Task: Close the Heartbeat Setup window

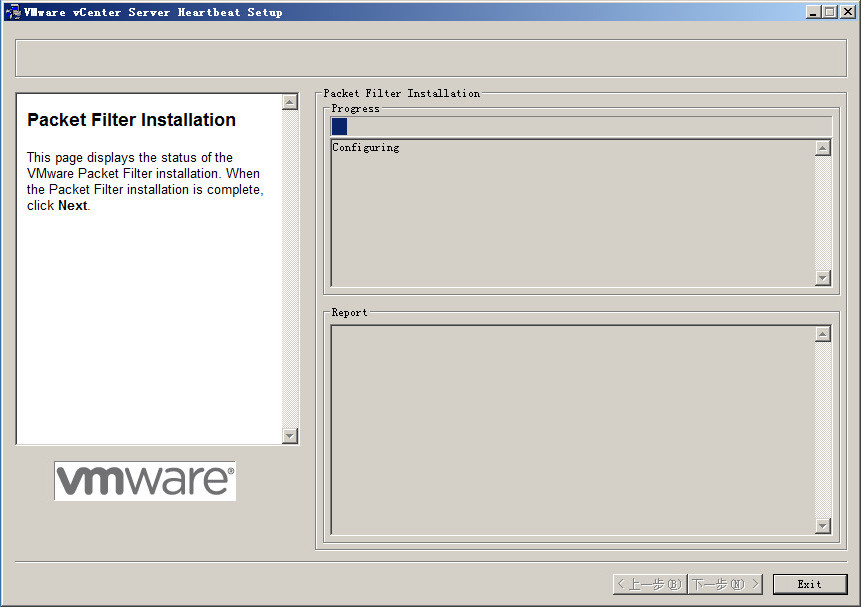Action: pyautogui.click(x=847, y=12)
